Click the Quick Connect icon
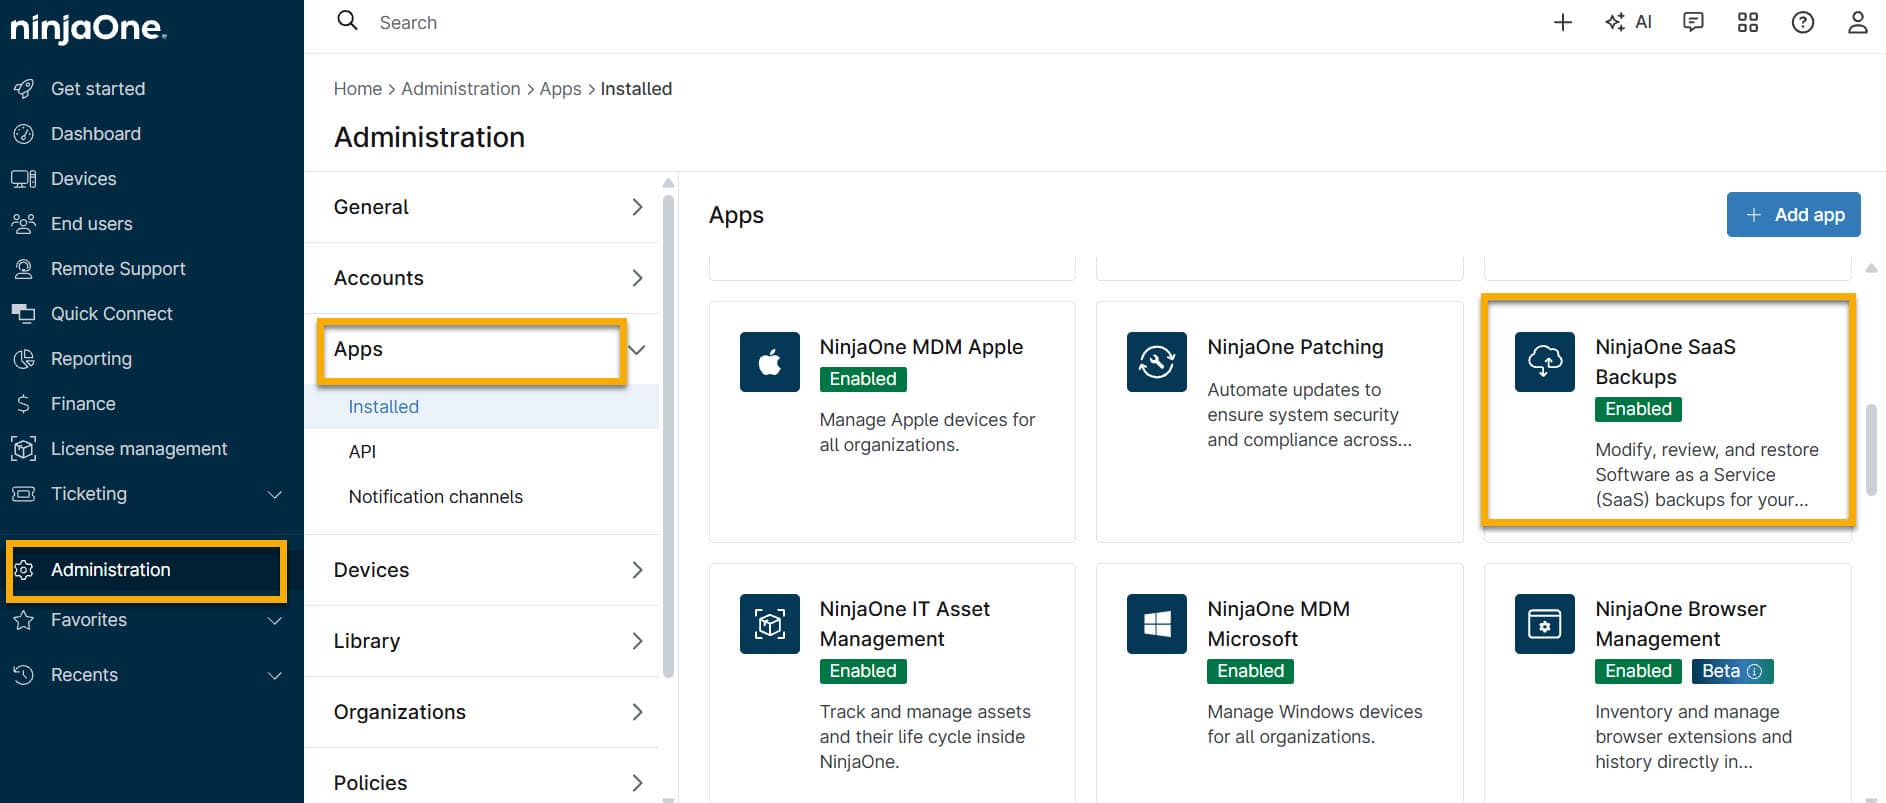 pyautogui.click(x=24, y=314)
